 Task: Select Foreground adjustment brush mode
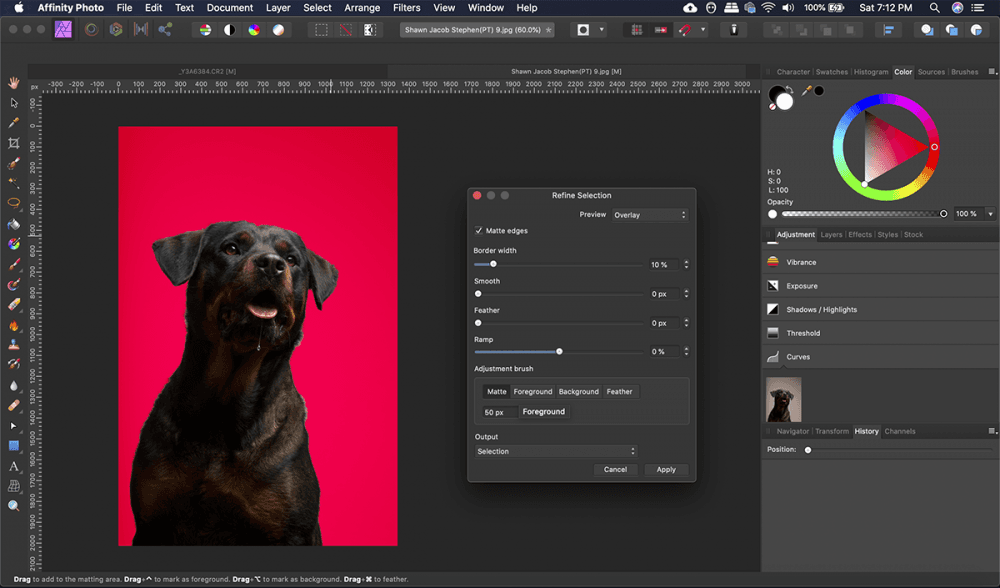pos(533,392)
